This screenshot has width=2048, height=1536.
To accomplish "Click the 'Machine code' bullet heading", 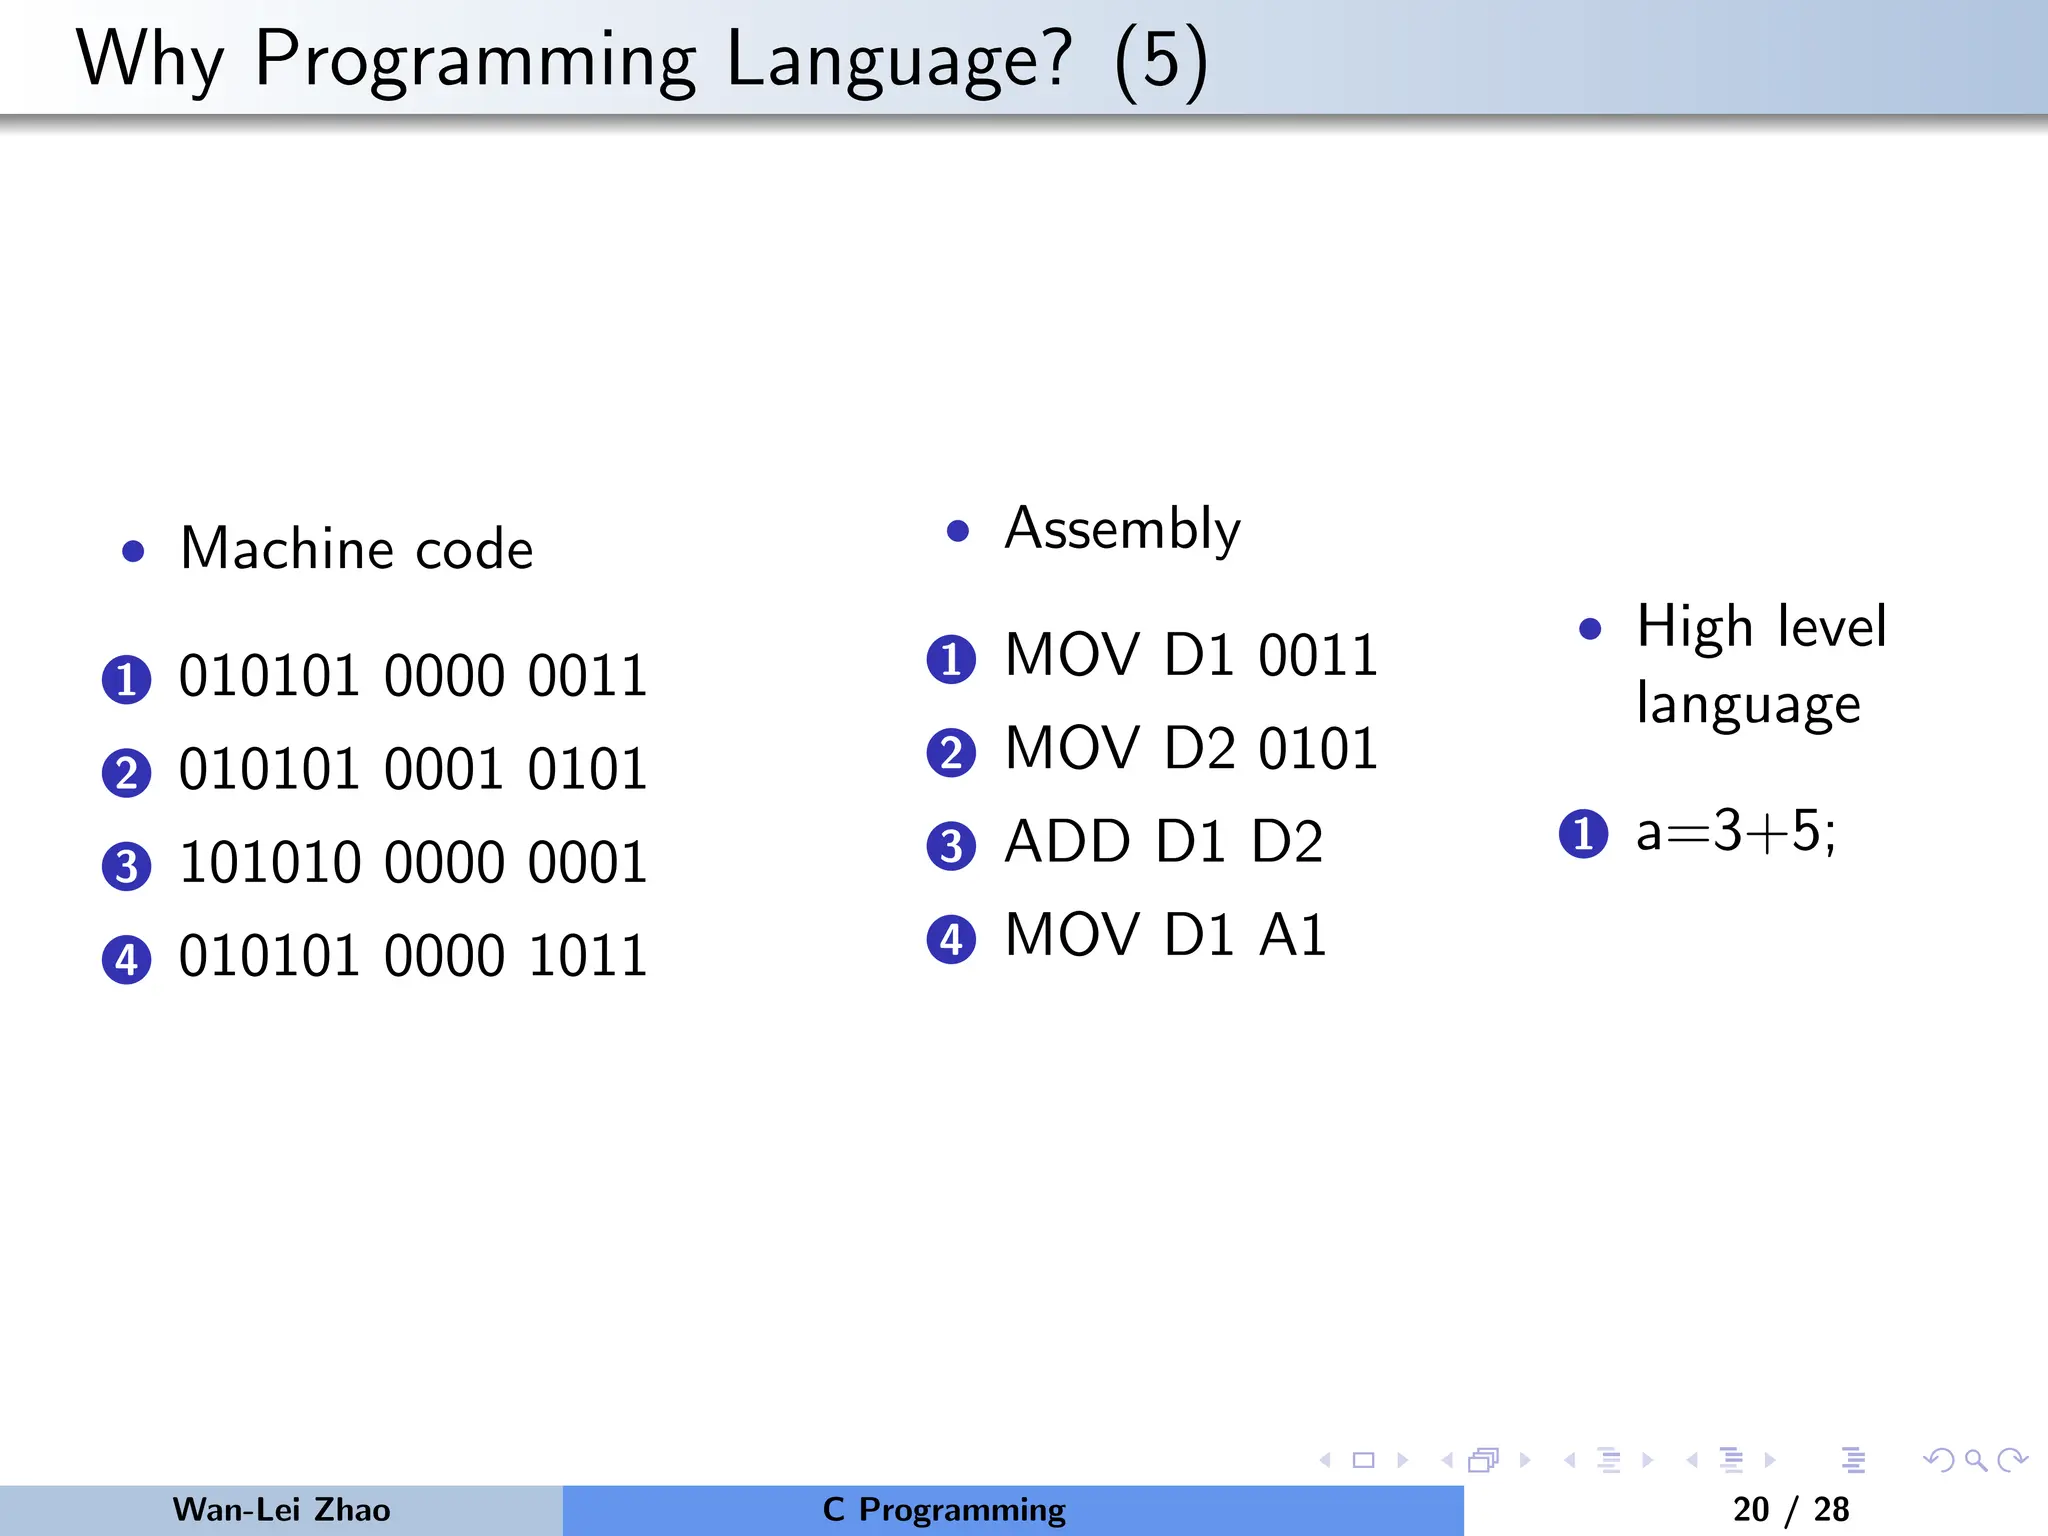I will (357, 549).
